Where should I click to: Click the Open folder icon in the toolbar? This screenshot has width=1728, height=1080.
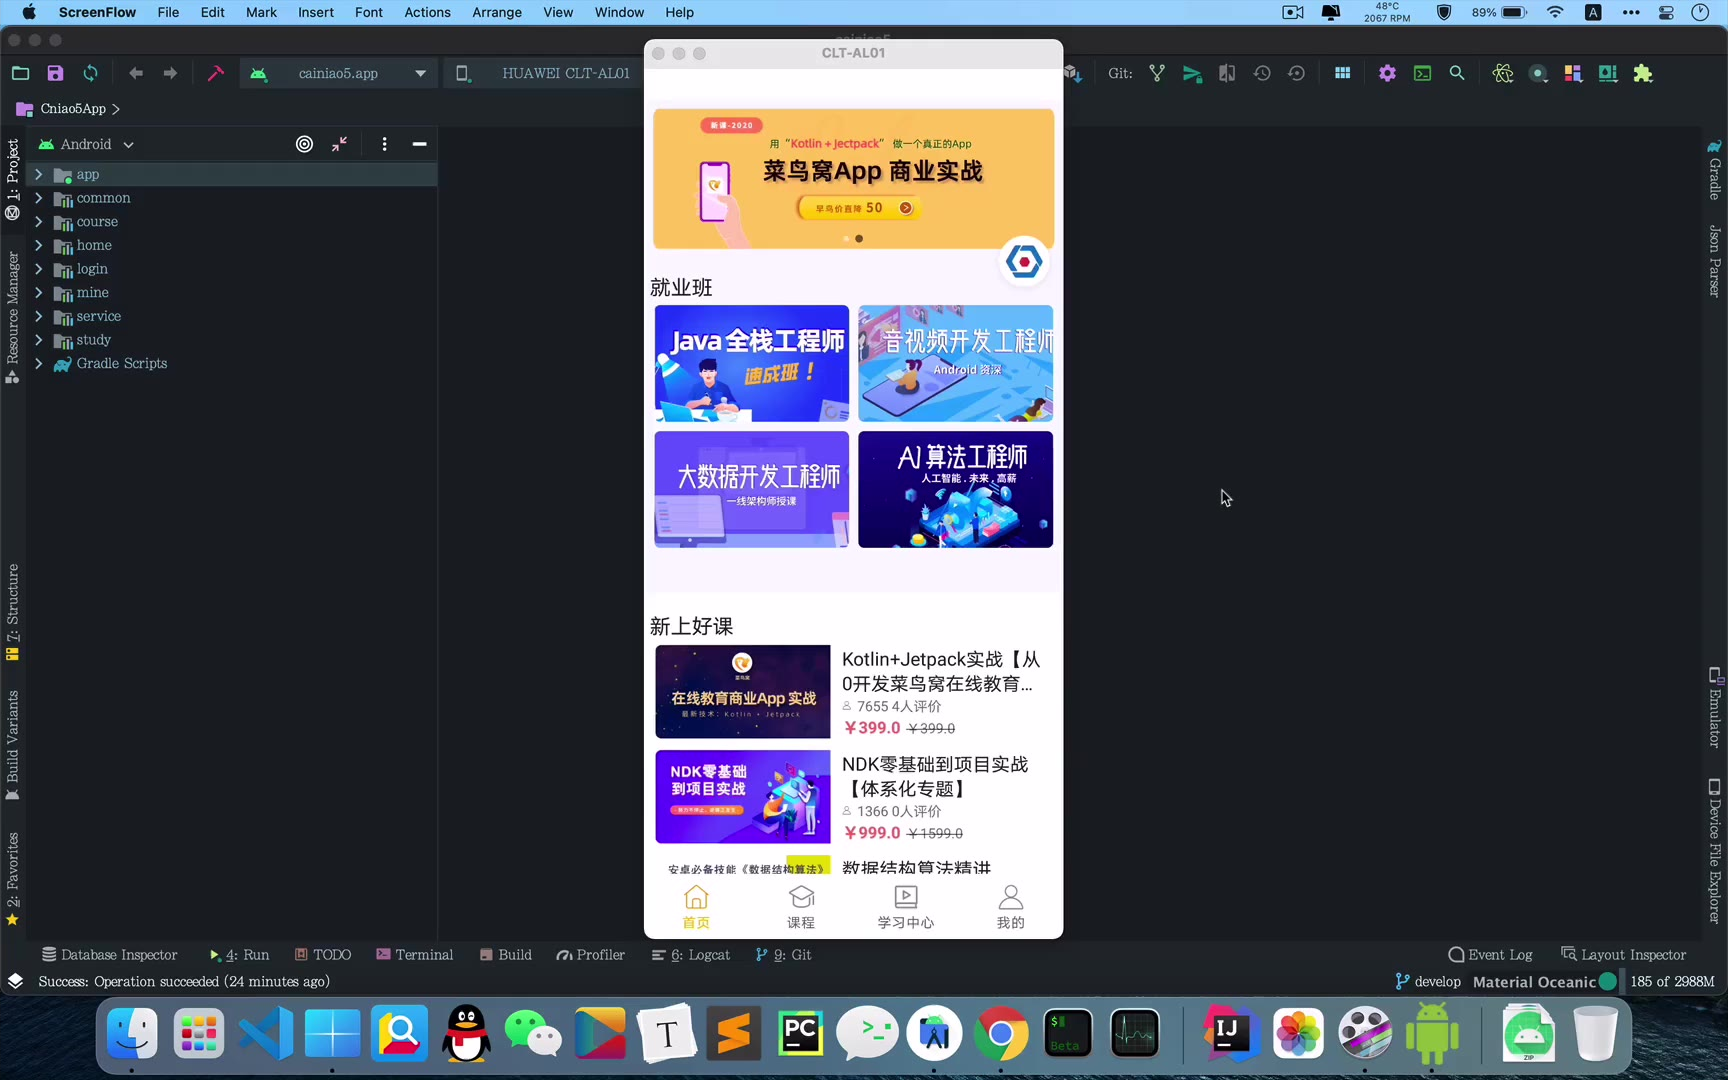click(20, 73)
